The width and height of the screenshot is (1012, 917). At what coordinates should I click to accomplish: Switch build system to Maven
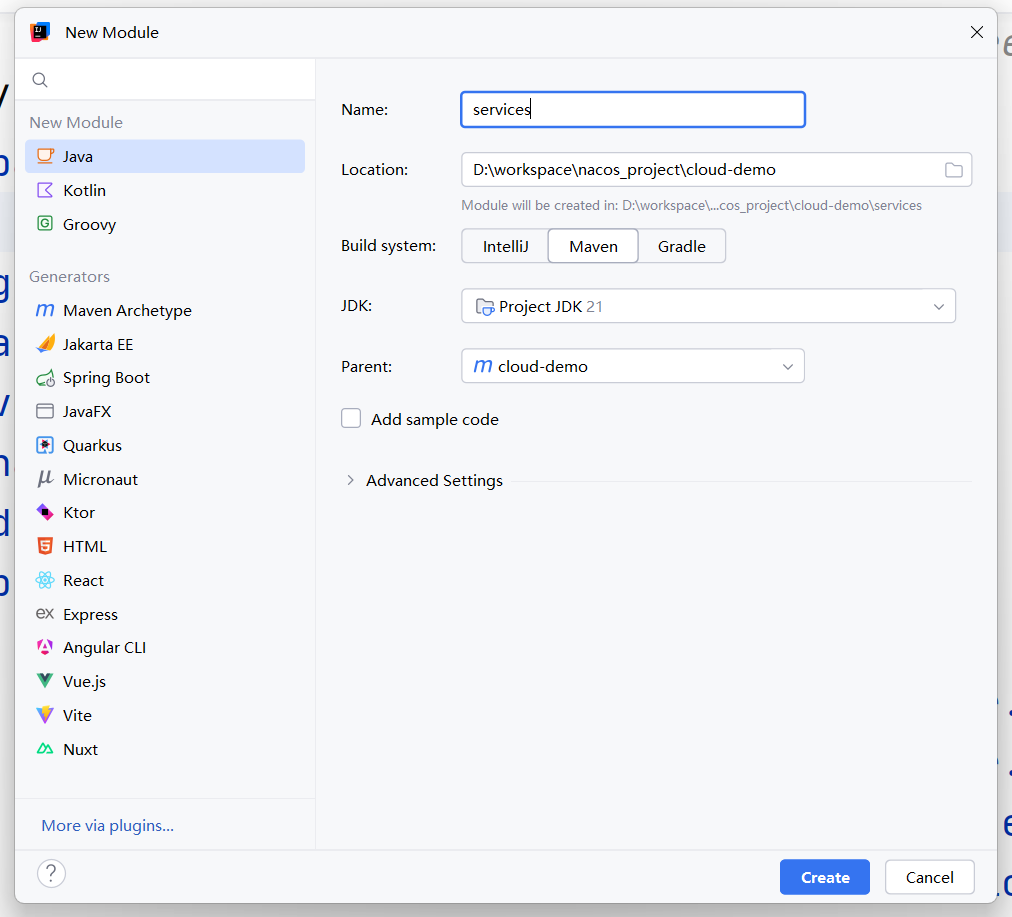593,246
